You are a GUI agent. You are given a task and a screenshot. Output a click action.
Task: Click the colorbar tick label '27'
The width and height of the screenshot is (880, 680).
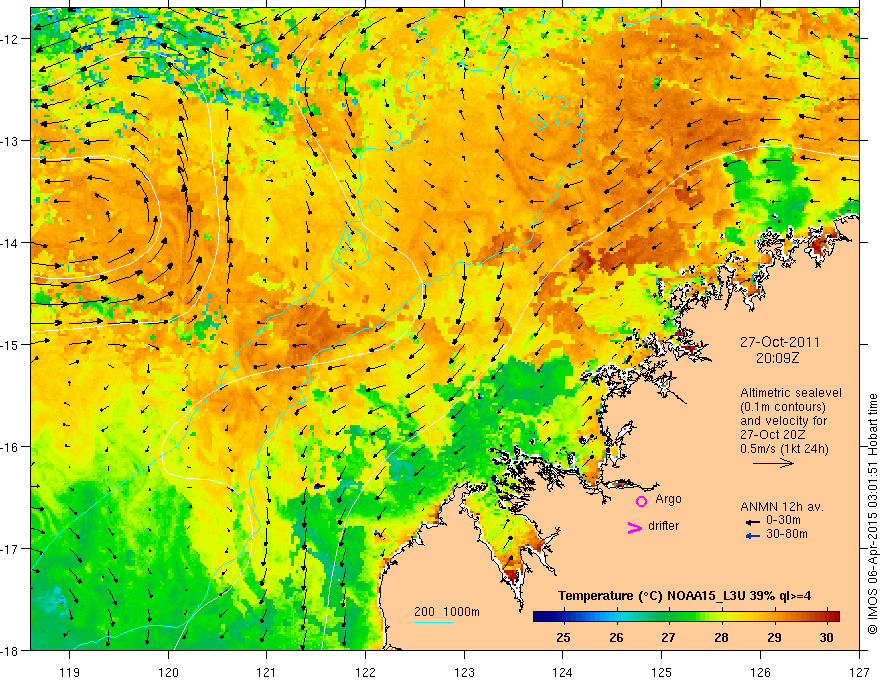click(668, 637)
